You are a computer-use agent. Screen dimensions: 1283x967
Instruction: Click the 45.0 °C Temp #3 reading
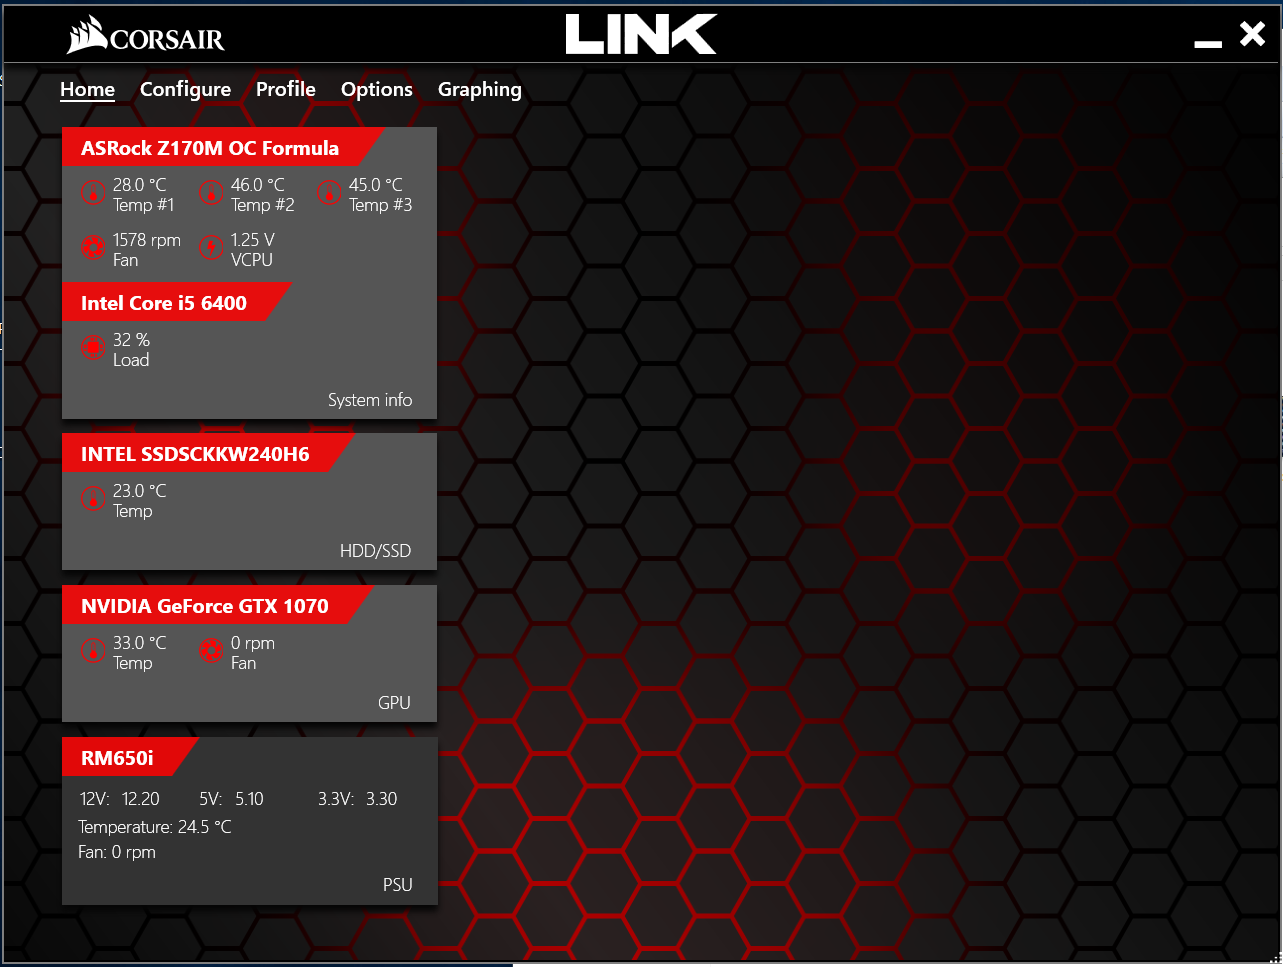380,194
